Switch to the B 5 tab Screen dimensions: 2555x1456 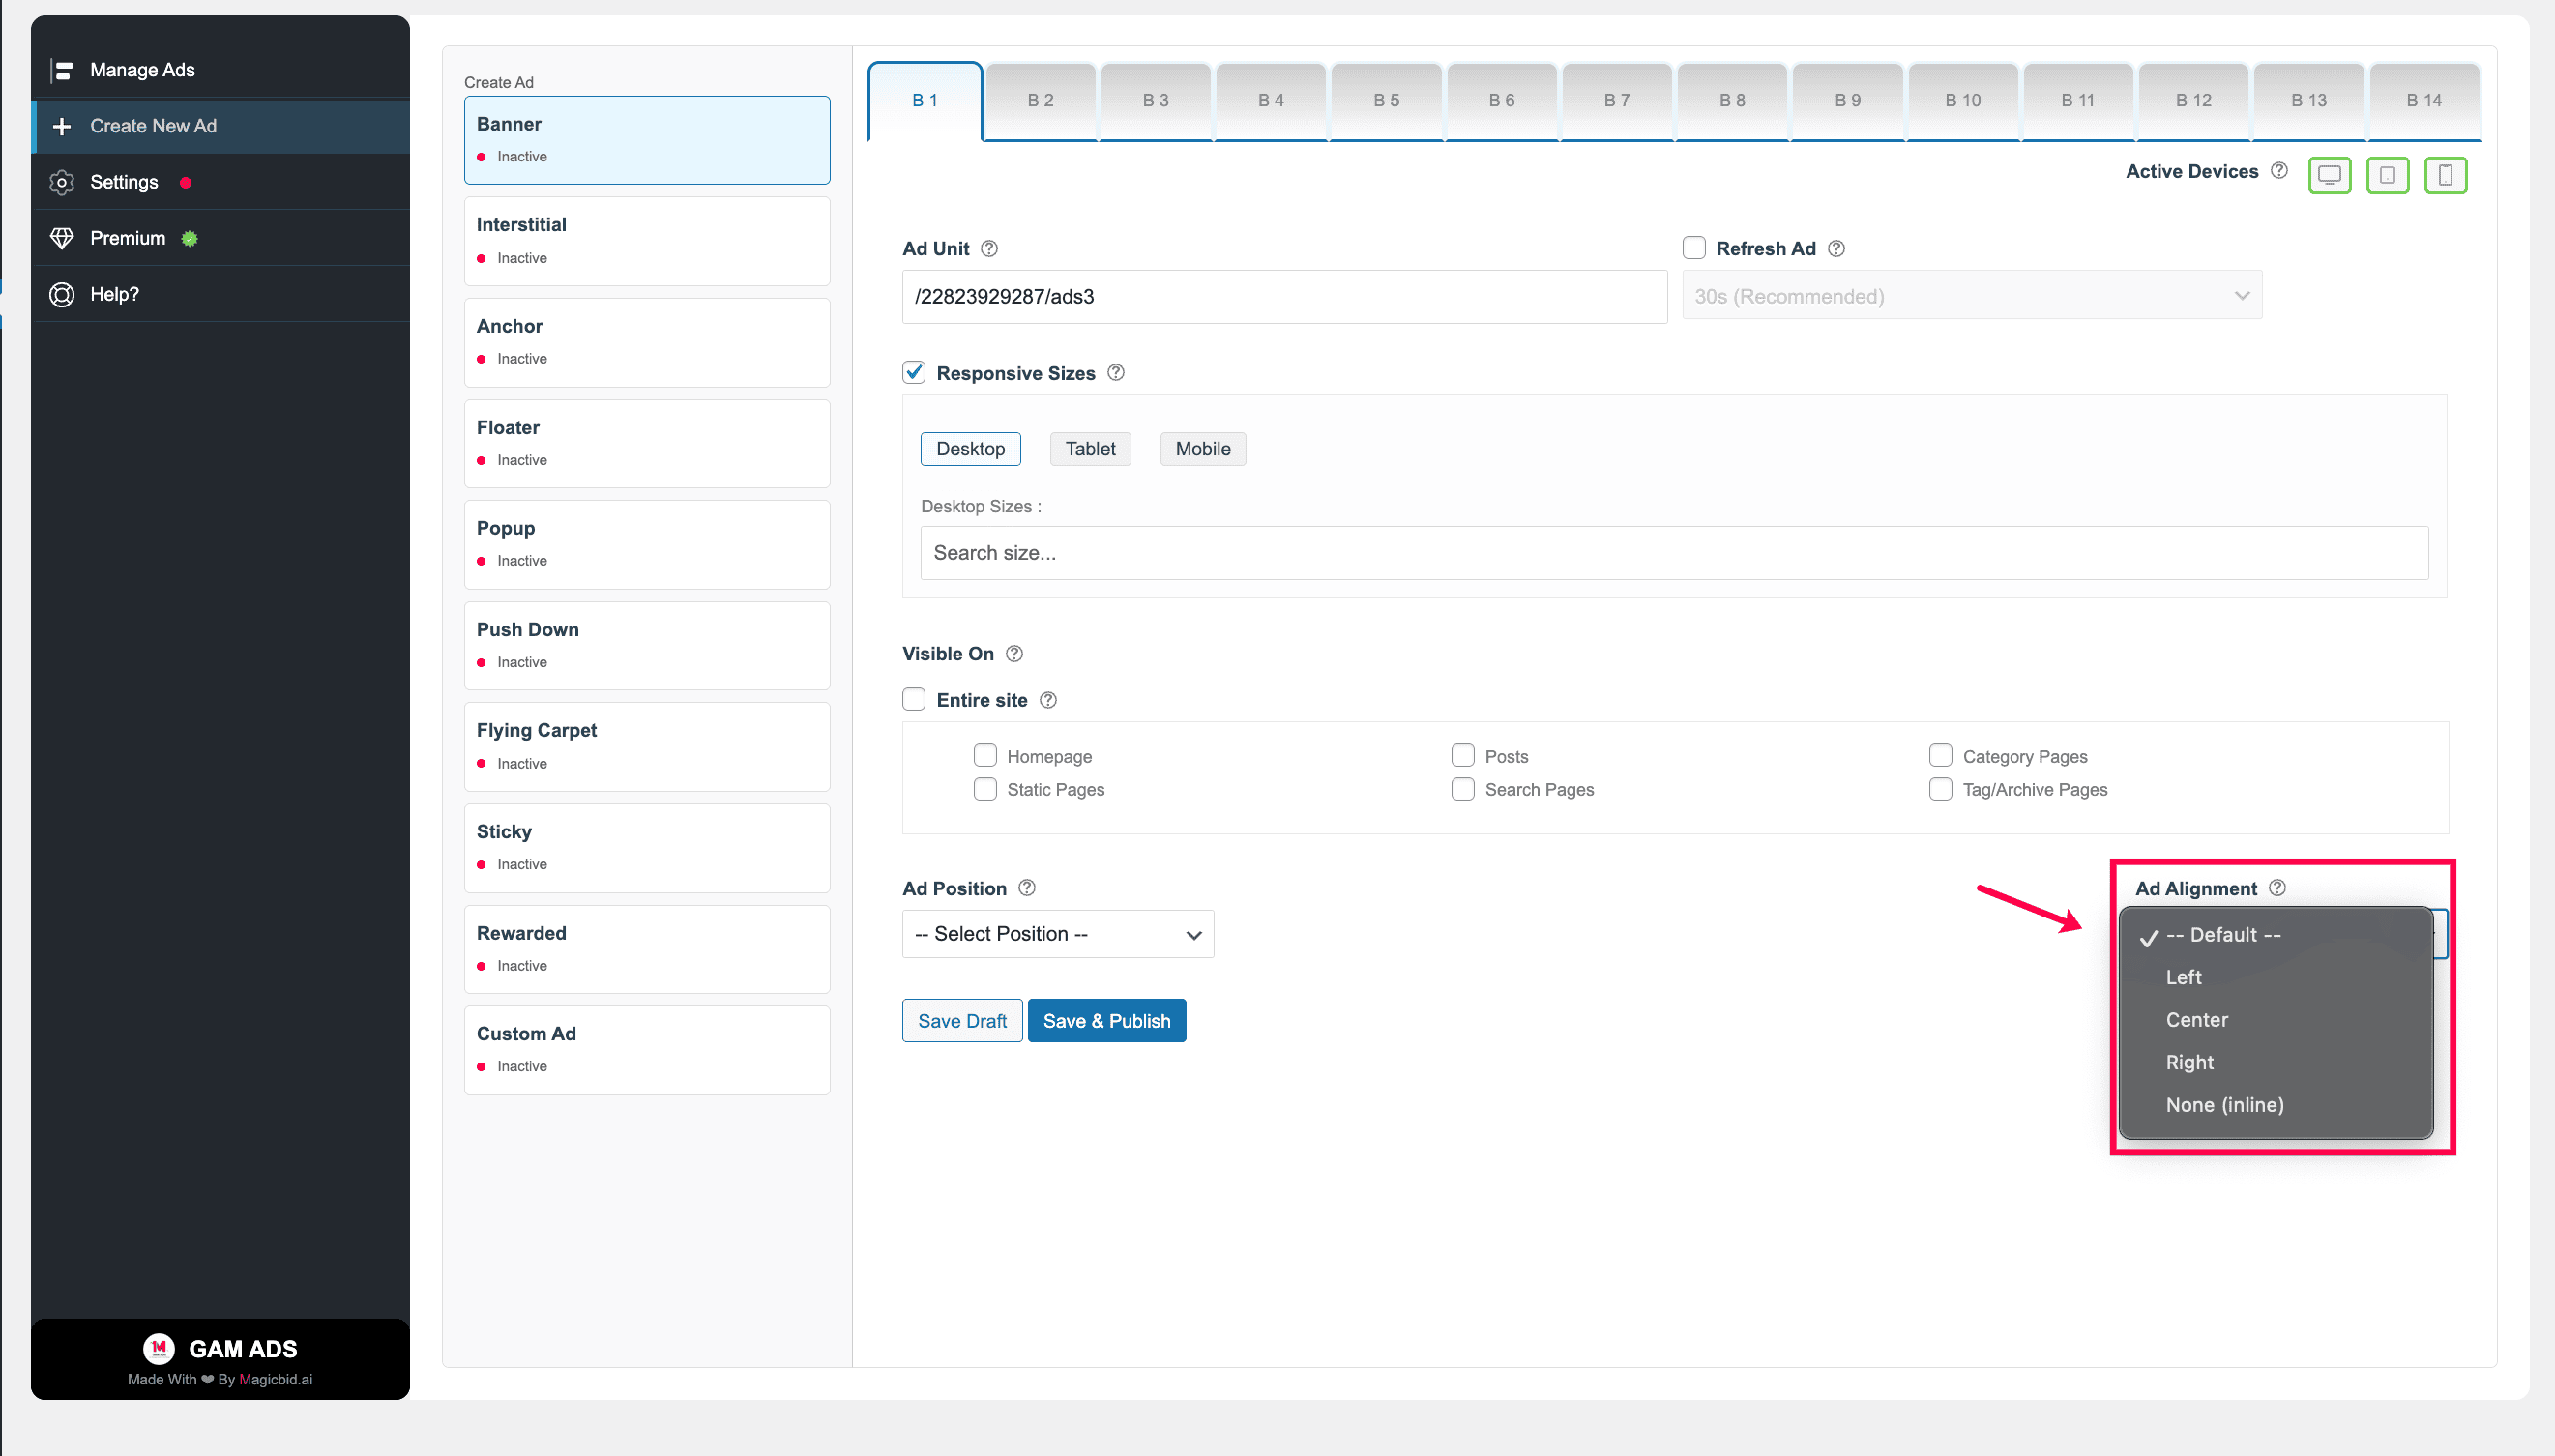[1386, 100]
